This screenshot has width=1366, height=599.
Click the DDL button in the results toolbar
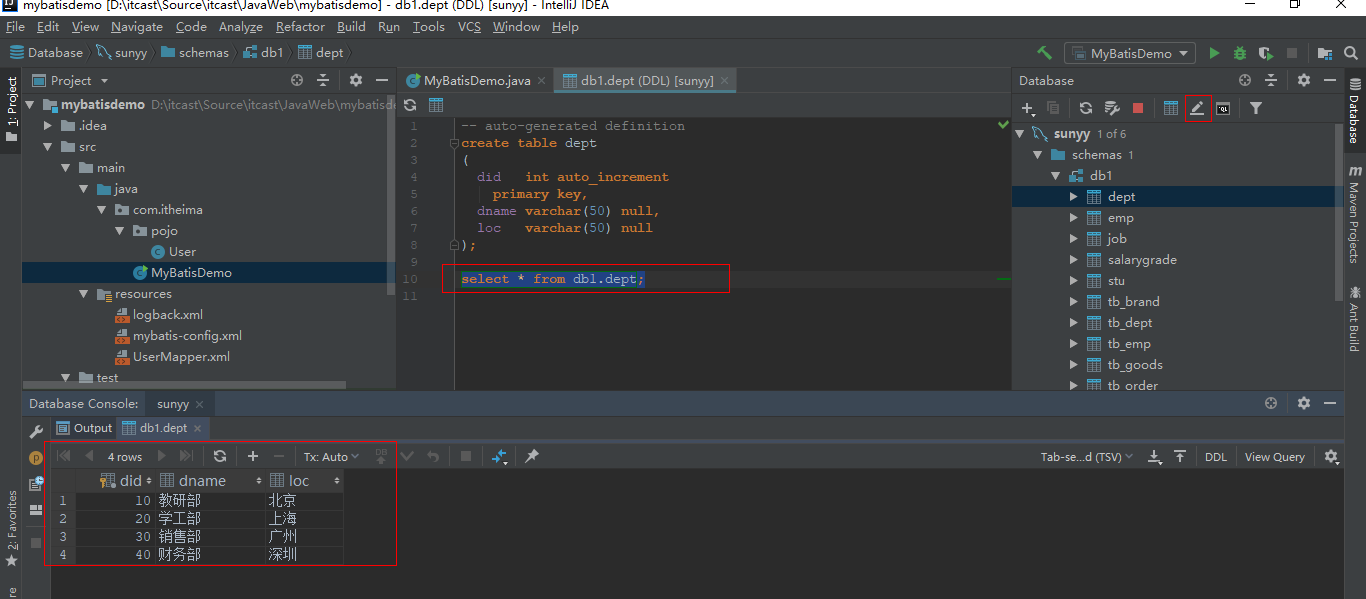[1215, 457]
